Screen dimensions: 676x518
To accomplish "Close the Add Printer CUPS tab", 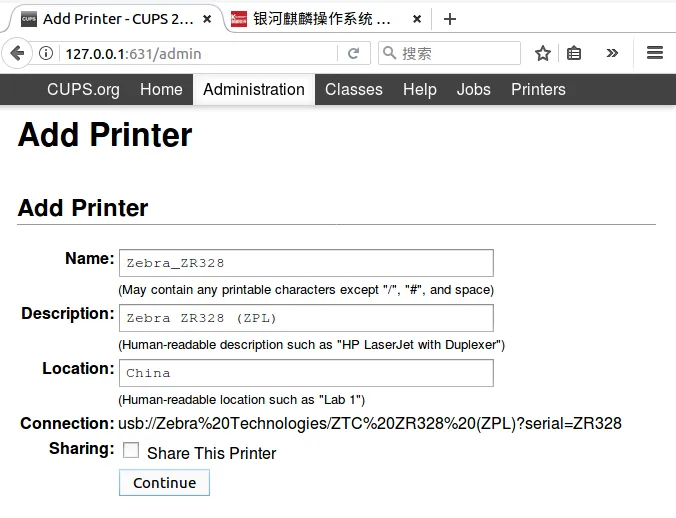I will (x=209, y=19).
